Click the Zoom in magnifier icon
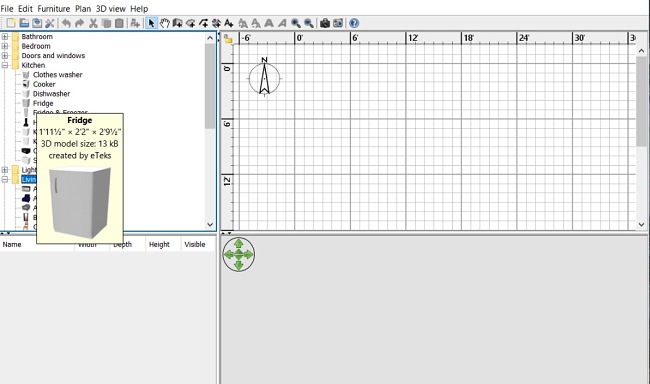Screen dimensions: 650x384 296,23
